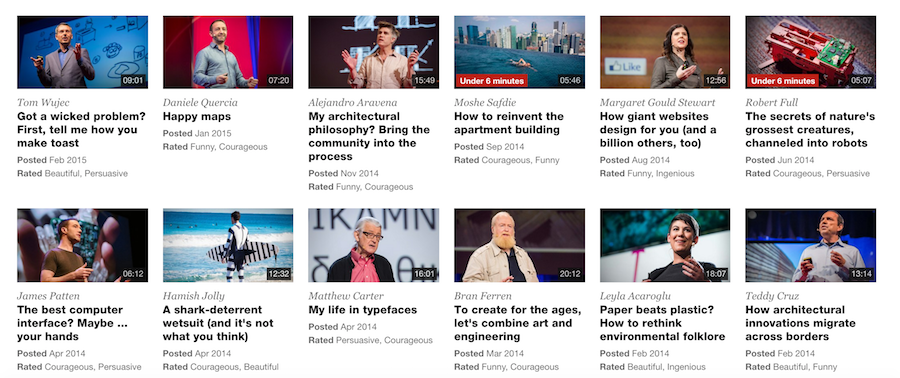Open Bran Ferren talk thumbnail
900x378 pixels.
pyautogui.click(x=519, y=245)
